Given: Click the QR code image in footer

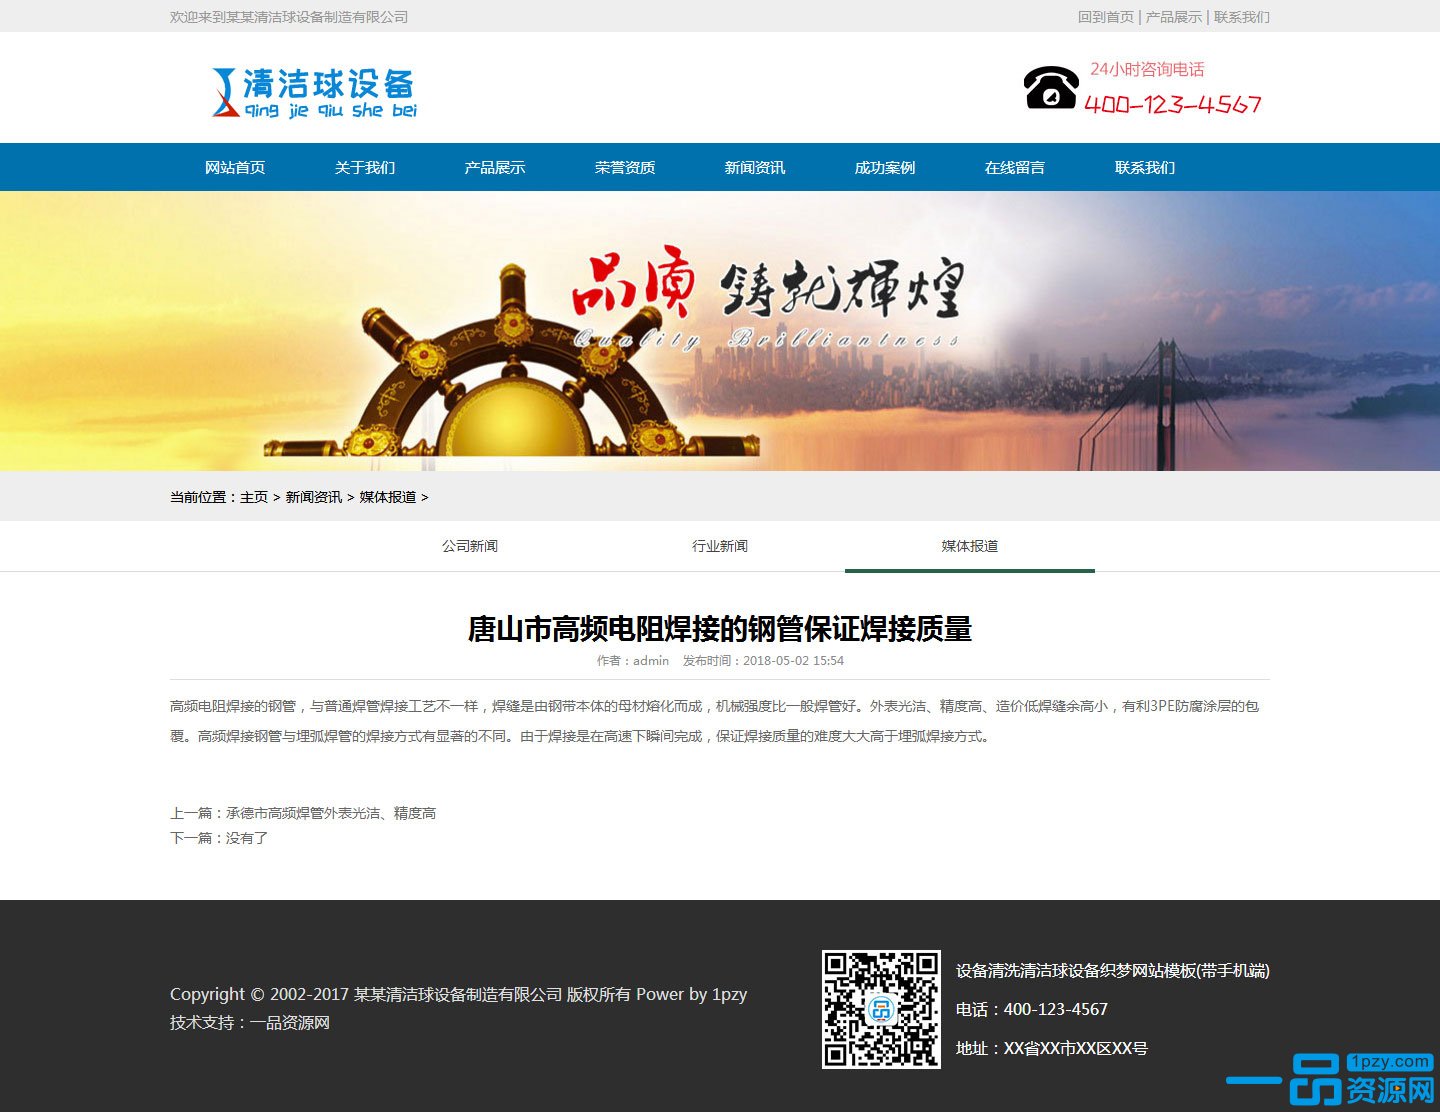Looking at the screenshot, I should [x=881, y=1009].
